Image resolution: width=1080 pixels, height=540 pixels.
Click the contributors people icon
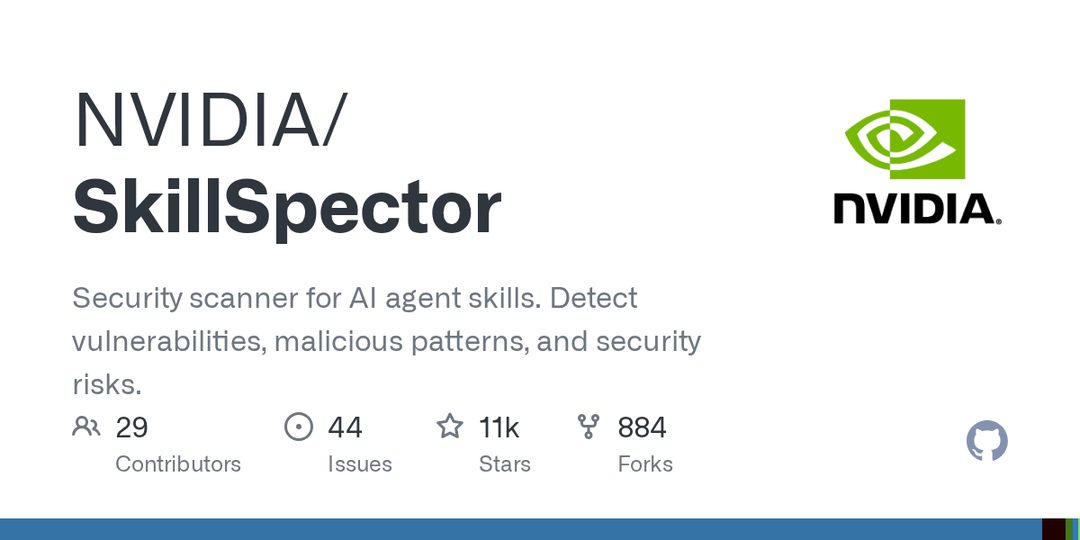tap(86, 427)
